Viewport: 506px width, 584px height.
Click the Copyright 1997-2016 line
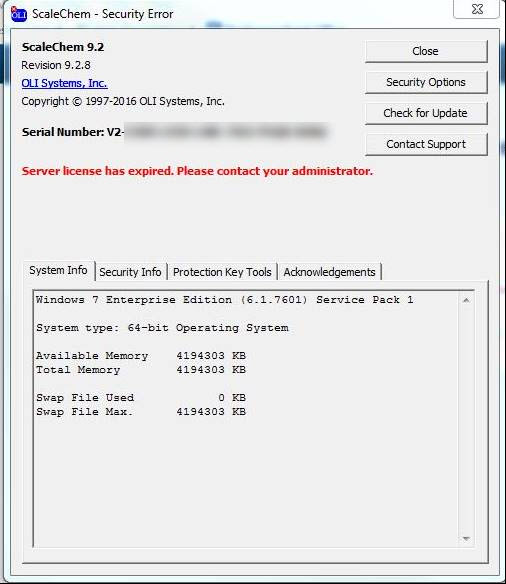tap(123, 101)
